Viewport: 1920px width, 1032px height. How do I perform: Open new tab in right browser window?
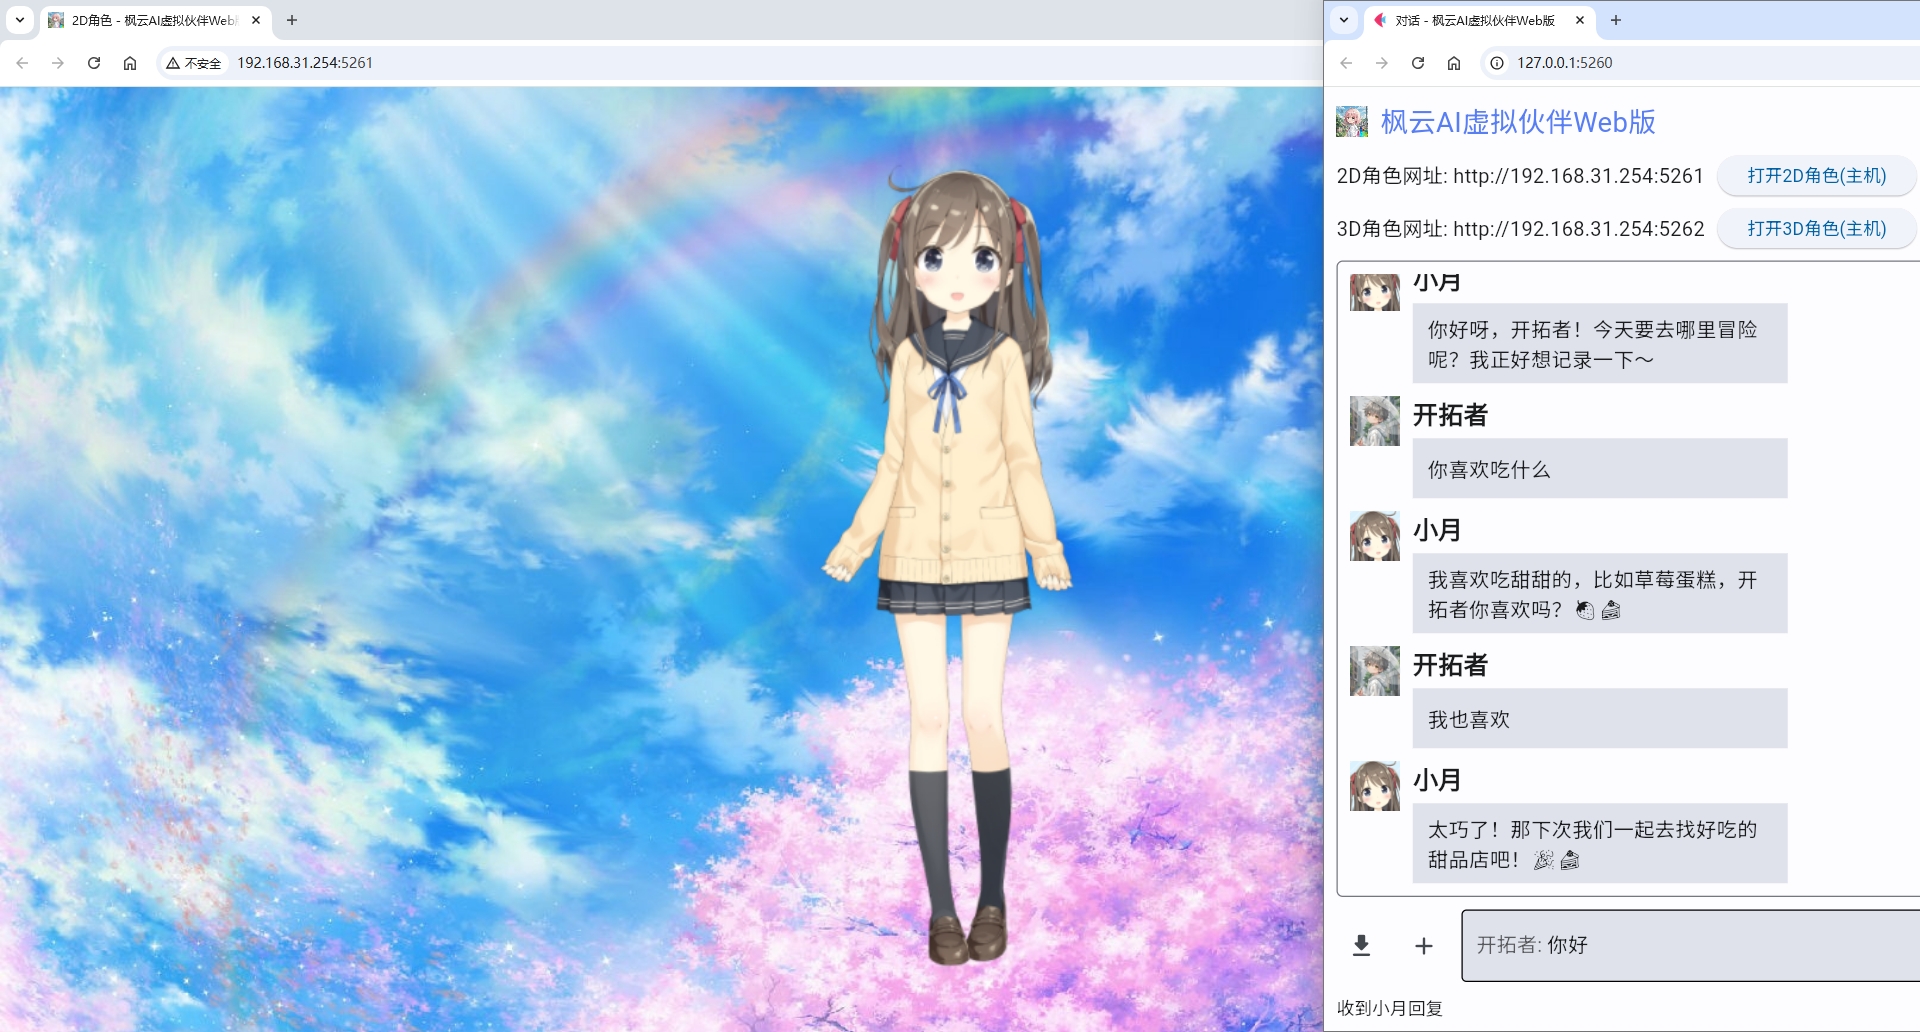click(x=1616, y=20)
